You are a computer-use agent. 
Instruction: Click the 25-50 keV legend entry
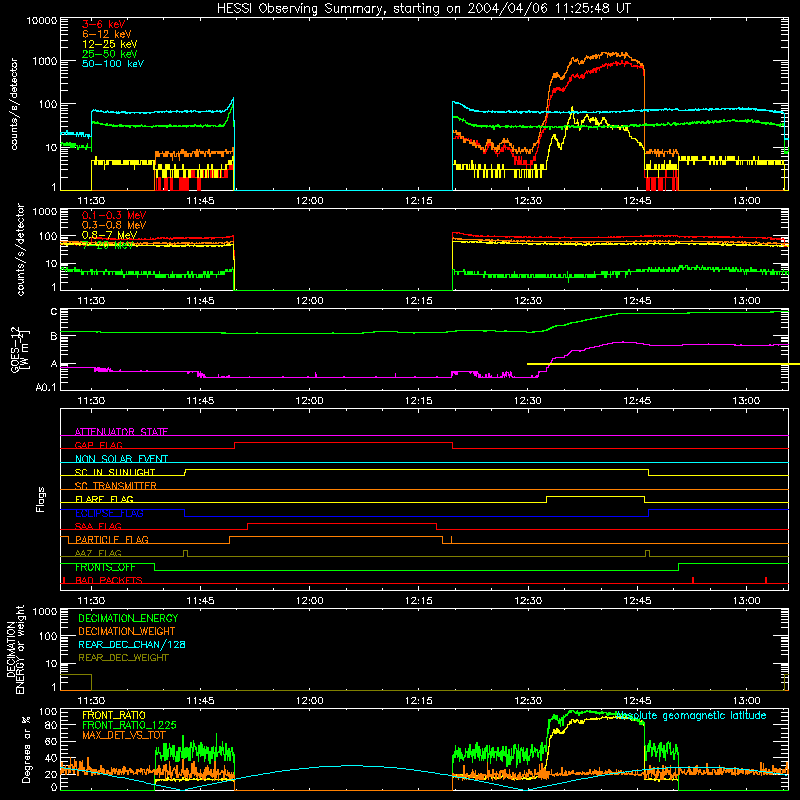(110, 54)
